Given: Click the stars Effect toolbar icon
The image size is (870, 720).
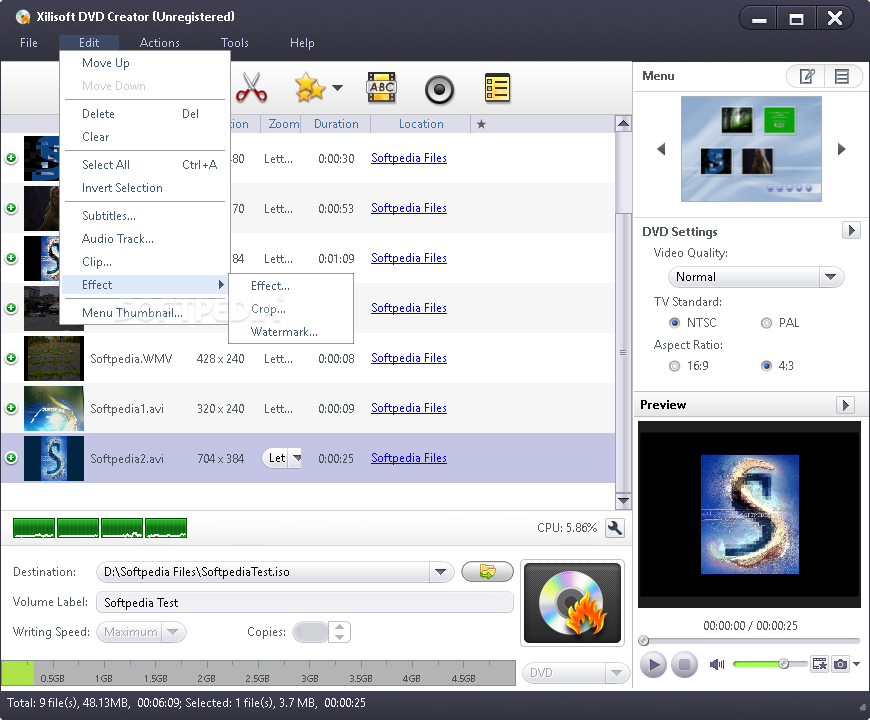Looking at the screenshot, I should point(310,88).
